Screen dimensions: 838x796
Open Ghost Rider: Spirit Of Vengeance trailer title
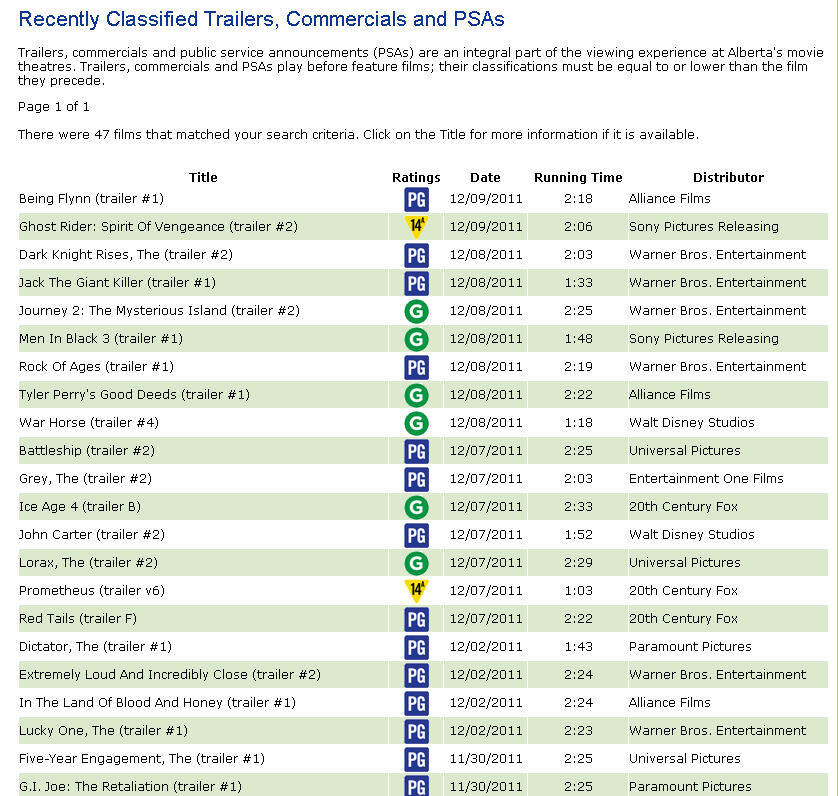click(x=158, y=227)
